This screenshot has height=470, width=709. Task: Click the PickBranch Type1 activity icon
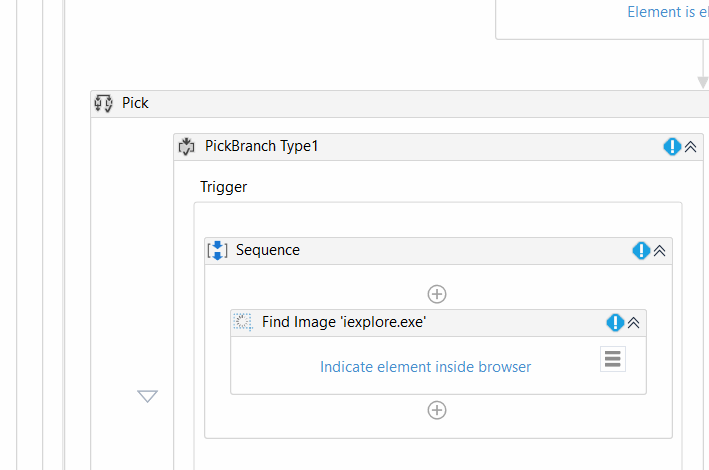187,146
